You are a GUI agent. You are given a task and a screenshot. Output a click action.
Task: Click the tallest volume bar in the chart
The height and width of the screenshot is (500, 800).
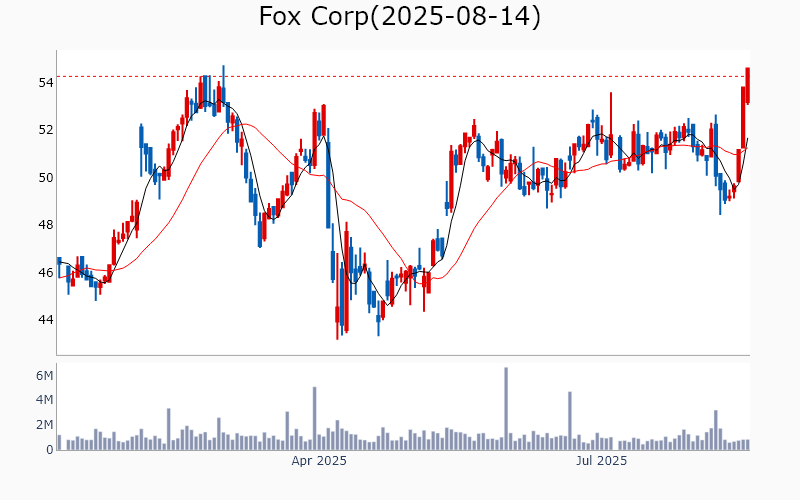point(506,409)
